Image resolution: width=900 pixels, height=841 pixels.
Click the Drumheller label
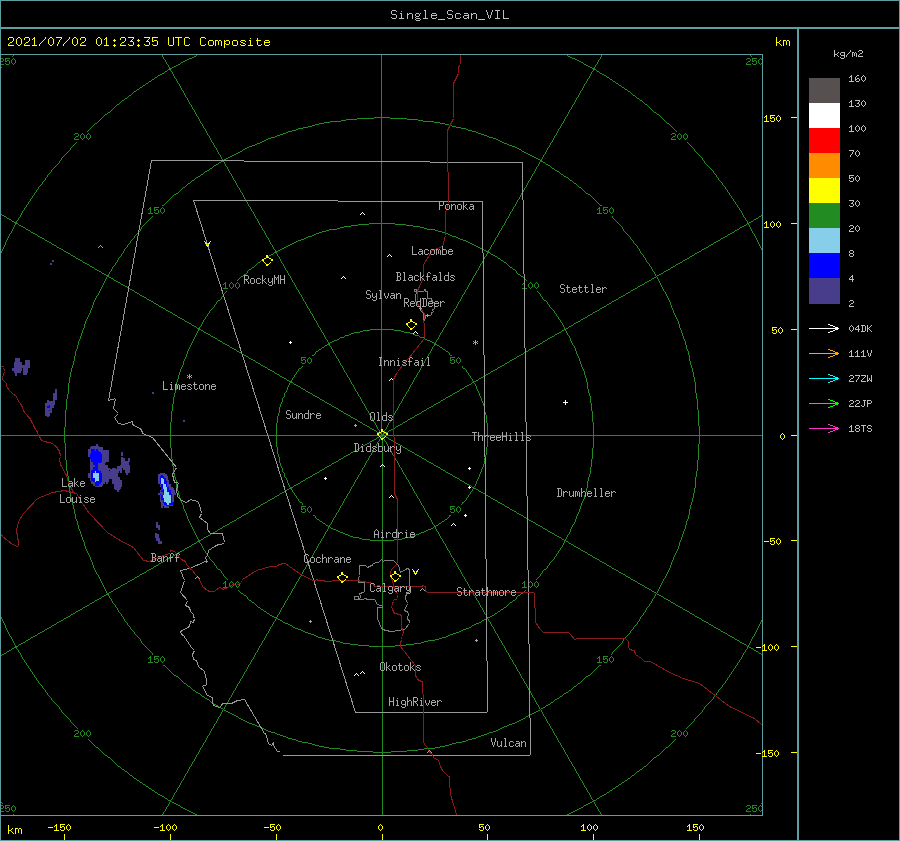click(586, 493)
